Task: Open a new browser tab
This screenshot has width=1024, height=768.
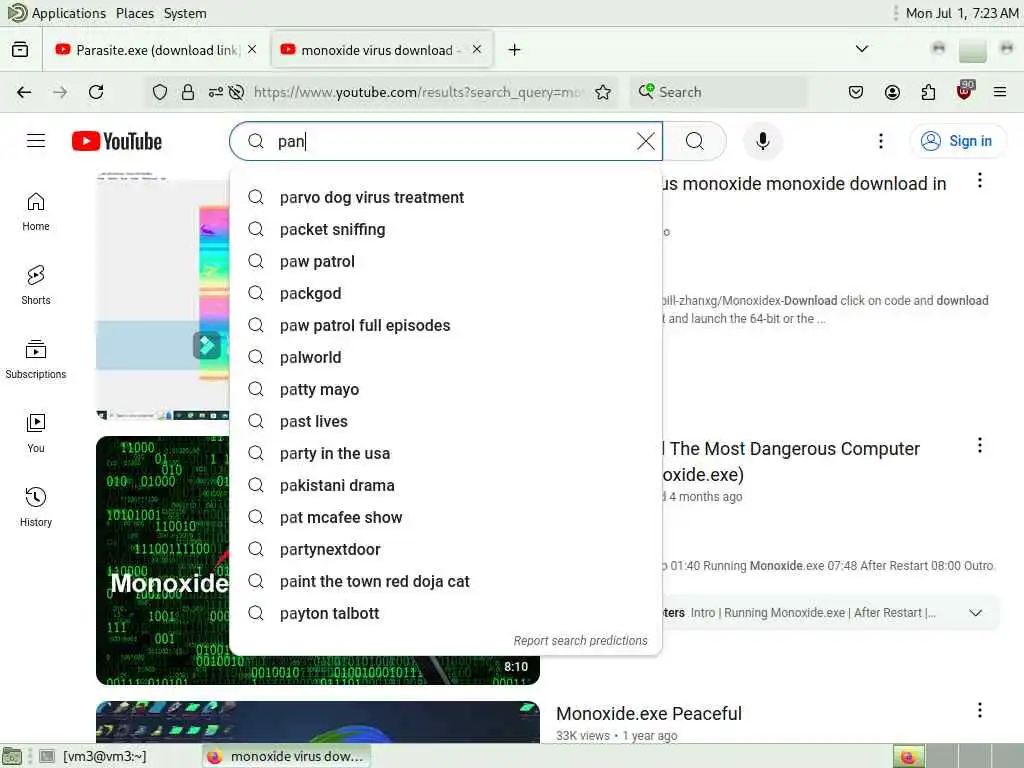Action: pos(515,50)
